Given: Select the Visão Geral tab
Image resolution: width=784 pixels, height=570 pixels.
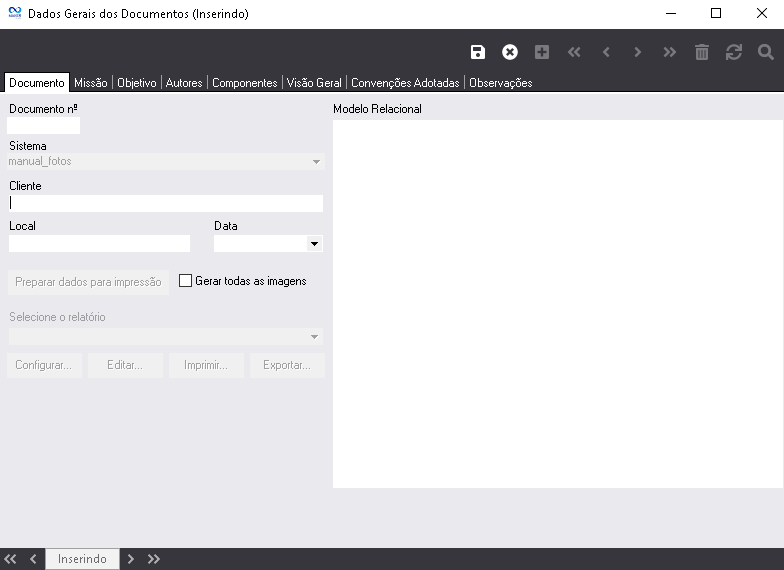Looking at the screenshot, I should click(x=314, y=83).
